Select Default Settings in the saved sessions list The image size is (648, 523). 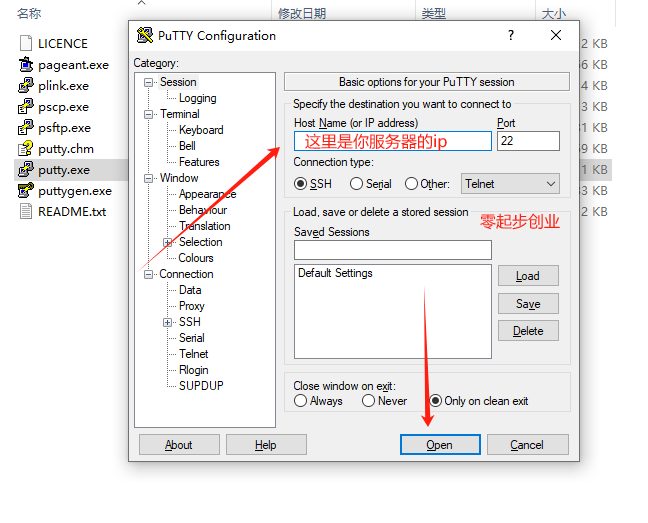click(x=335, y=273)
